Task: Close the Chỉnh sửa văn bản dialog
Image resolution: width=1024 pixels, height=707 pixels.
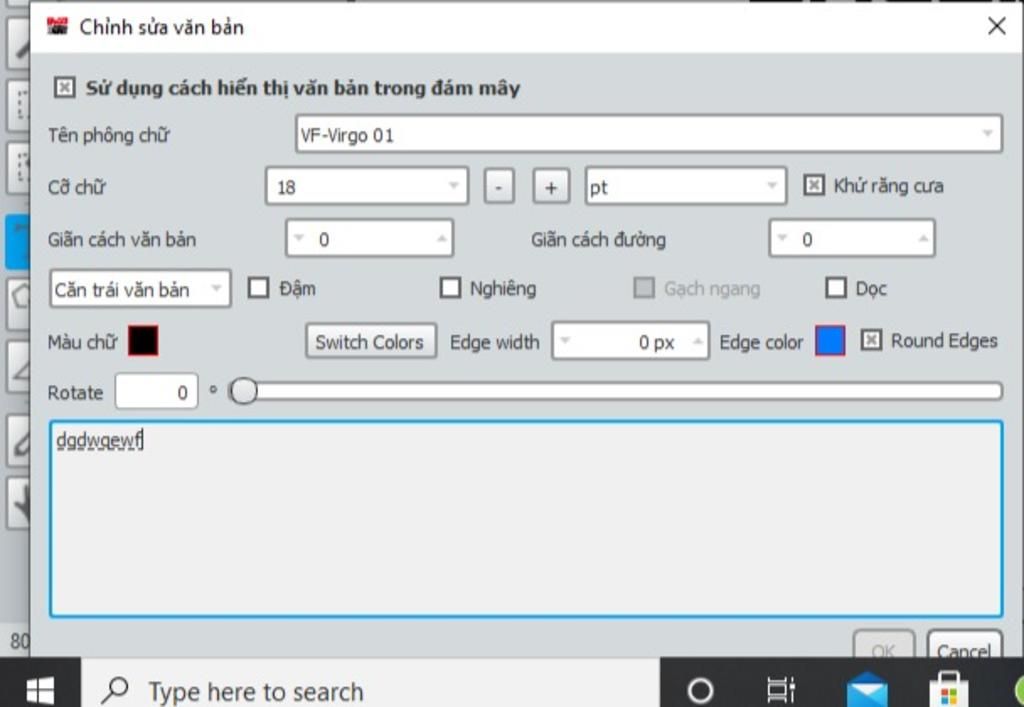Action: click(x=997, y=26)
